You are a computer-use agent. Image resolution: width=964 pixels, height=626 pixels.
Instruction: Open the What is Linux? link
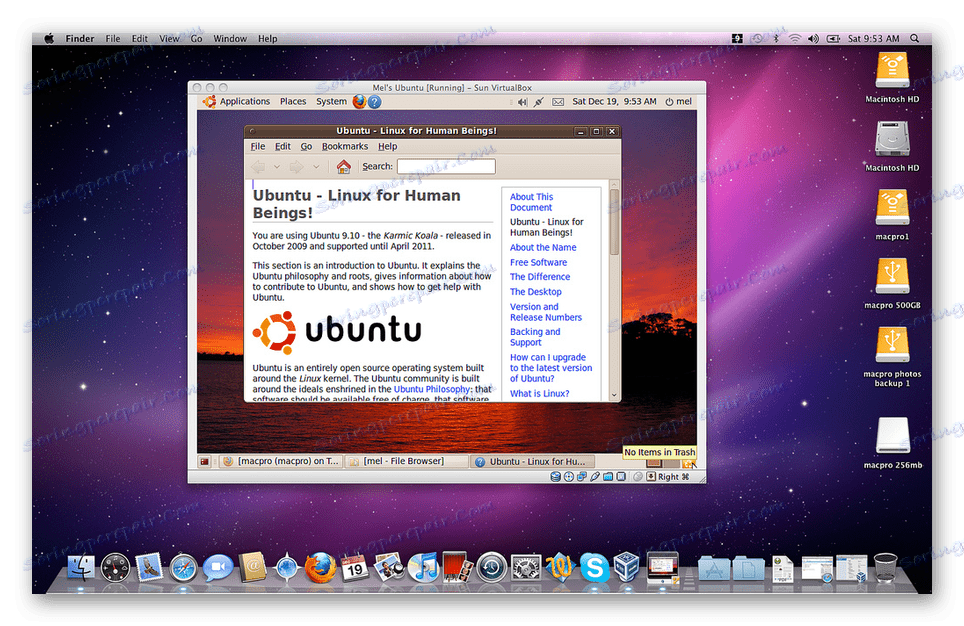pos(539,394)
